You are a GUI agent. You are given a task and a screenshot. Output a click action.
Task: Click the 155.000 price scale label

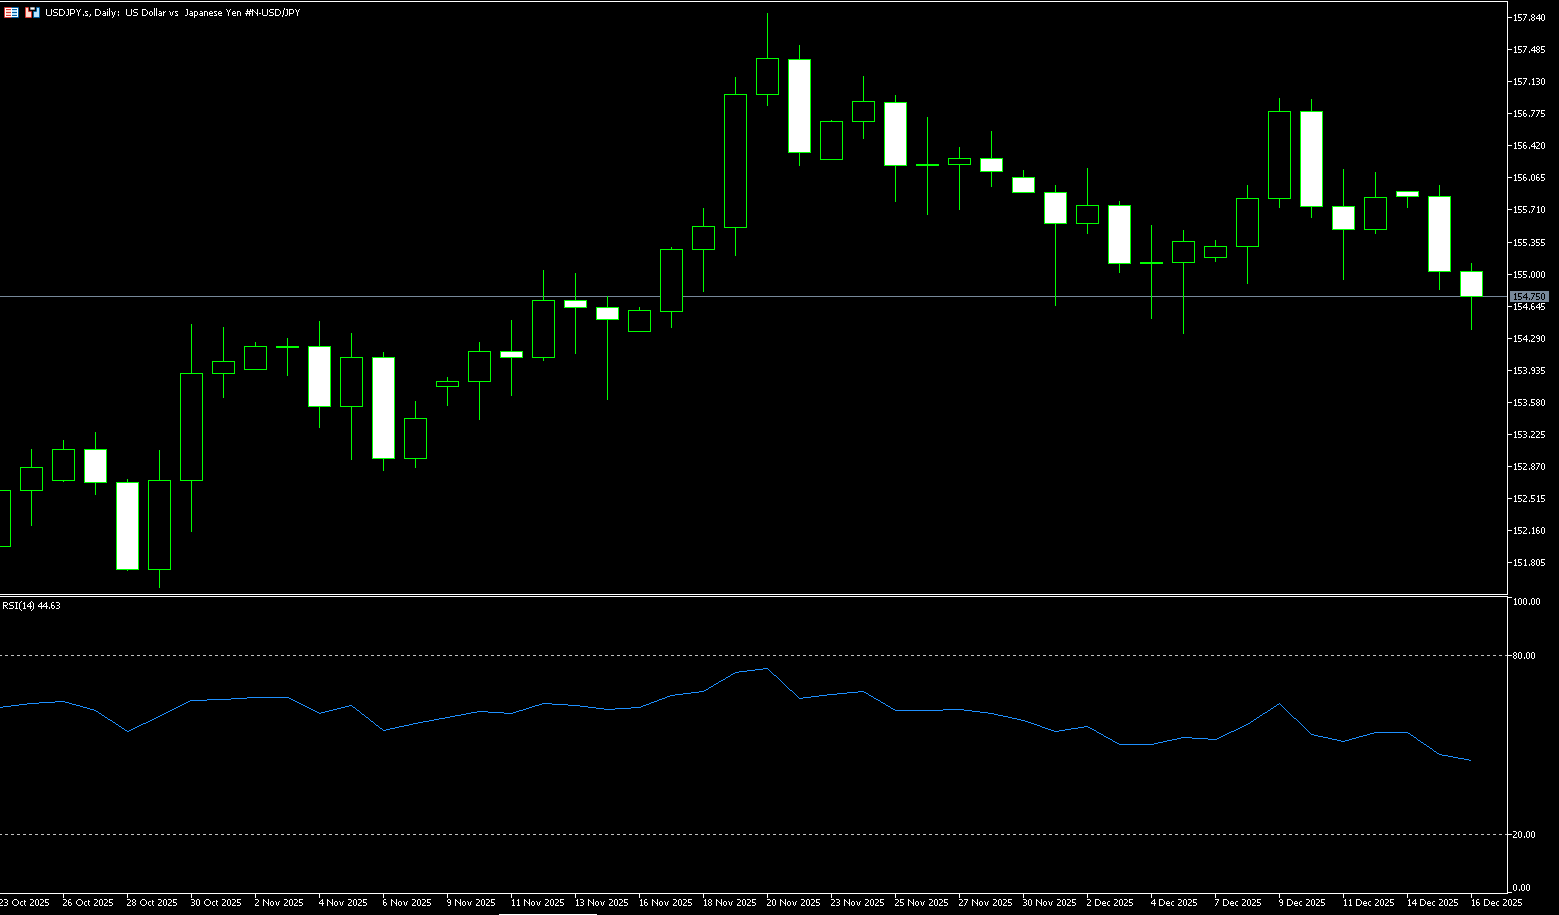[1529, 274]
